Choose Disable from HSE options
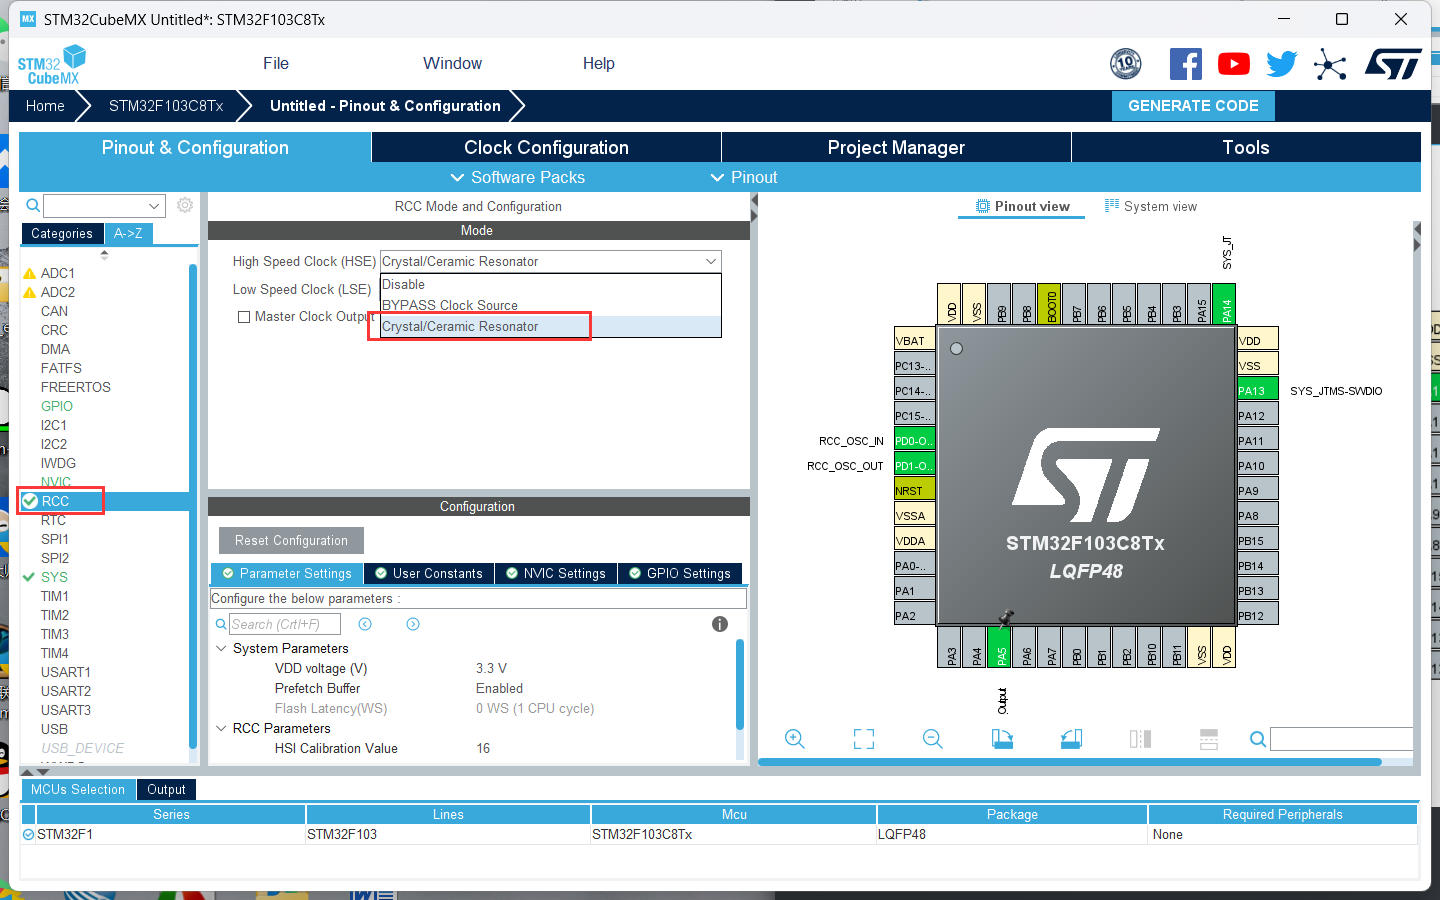The image size is (1440, 900). (x=551, y=284)
